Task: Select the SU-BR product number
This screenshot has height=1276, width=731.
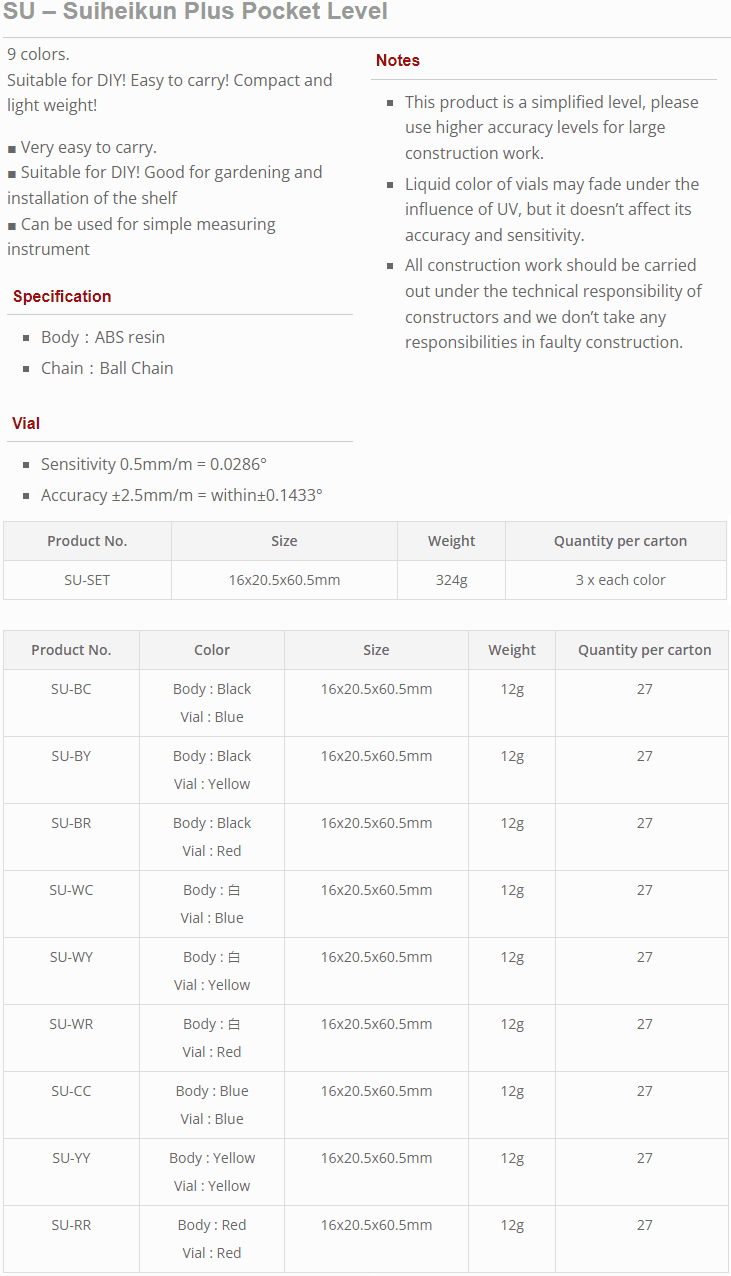Action: coord(71,823)
